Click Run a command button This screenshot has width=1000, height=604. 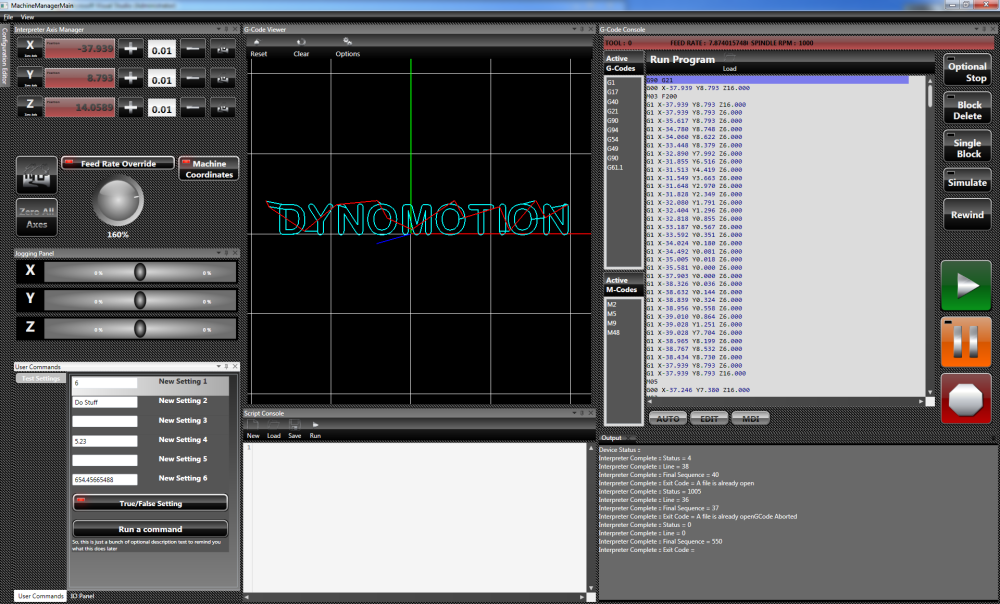coord(151,529)
